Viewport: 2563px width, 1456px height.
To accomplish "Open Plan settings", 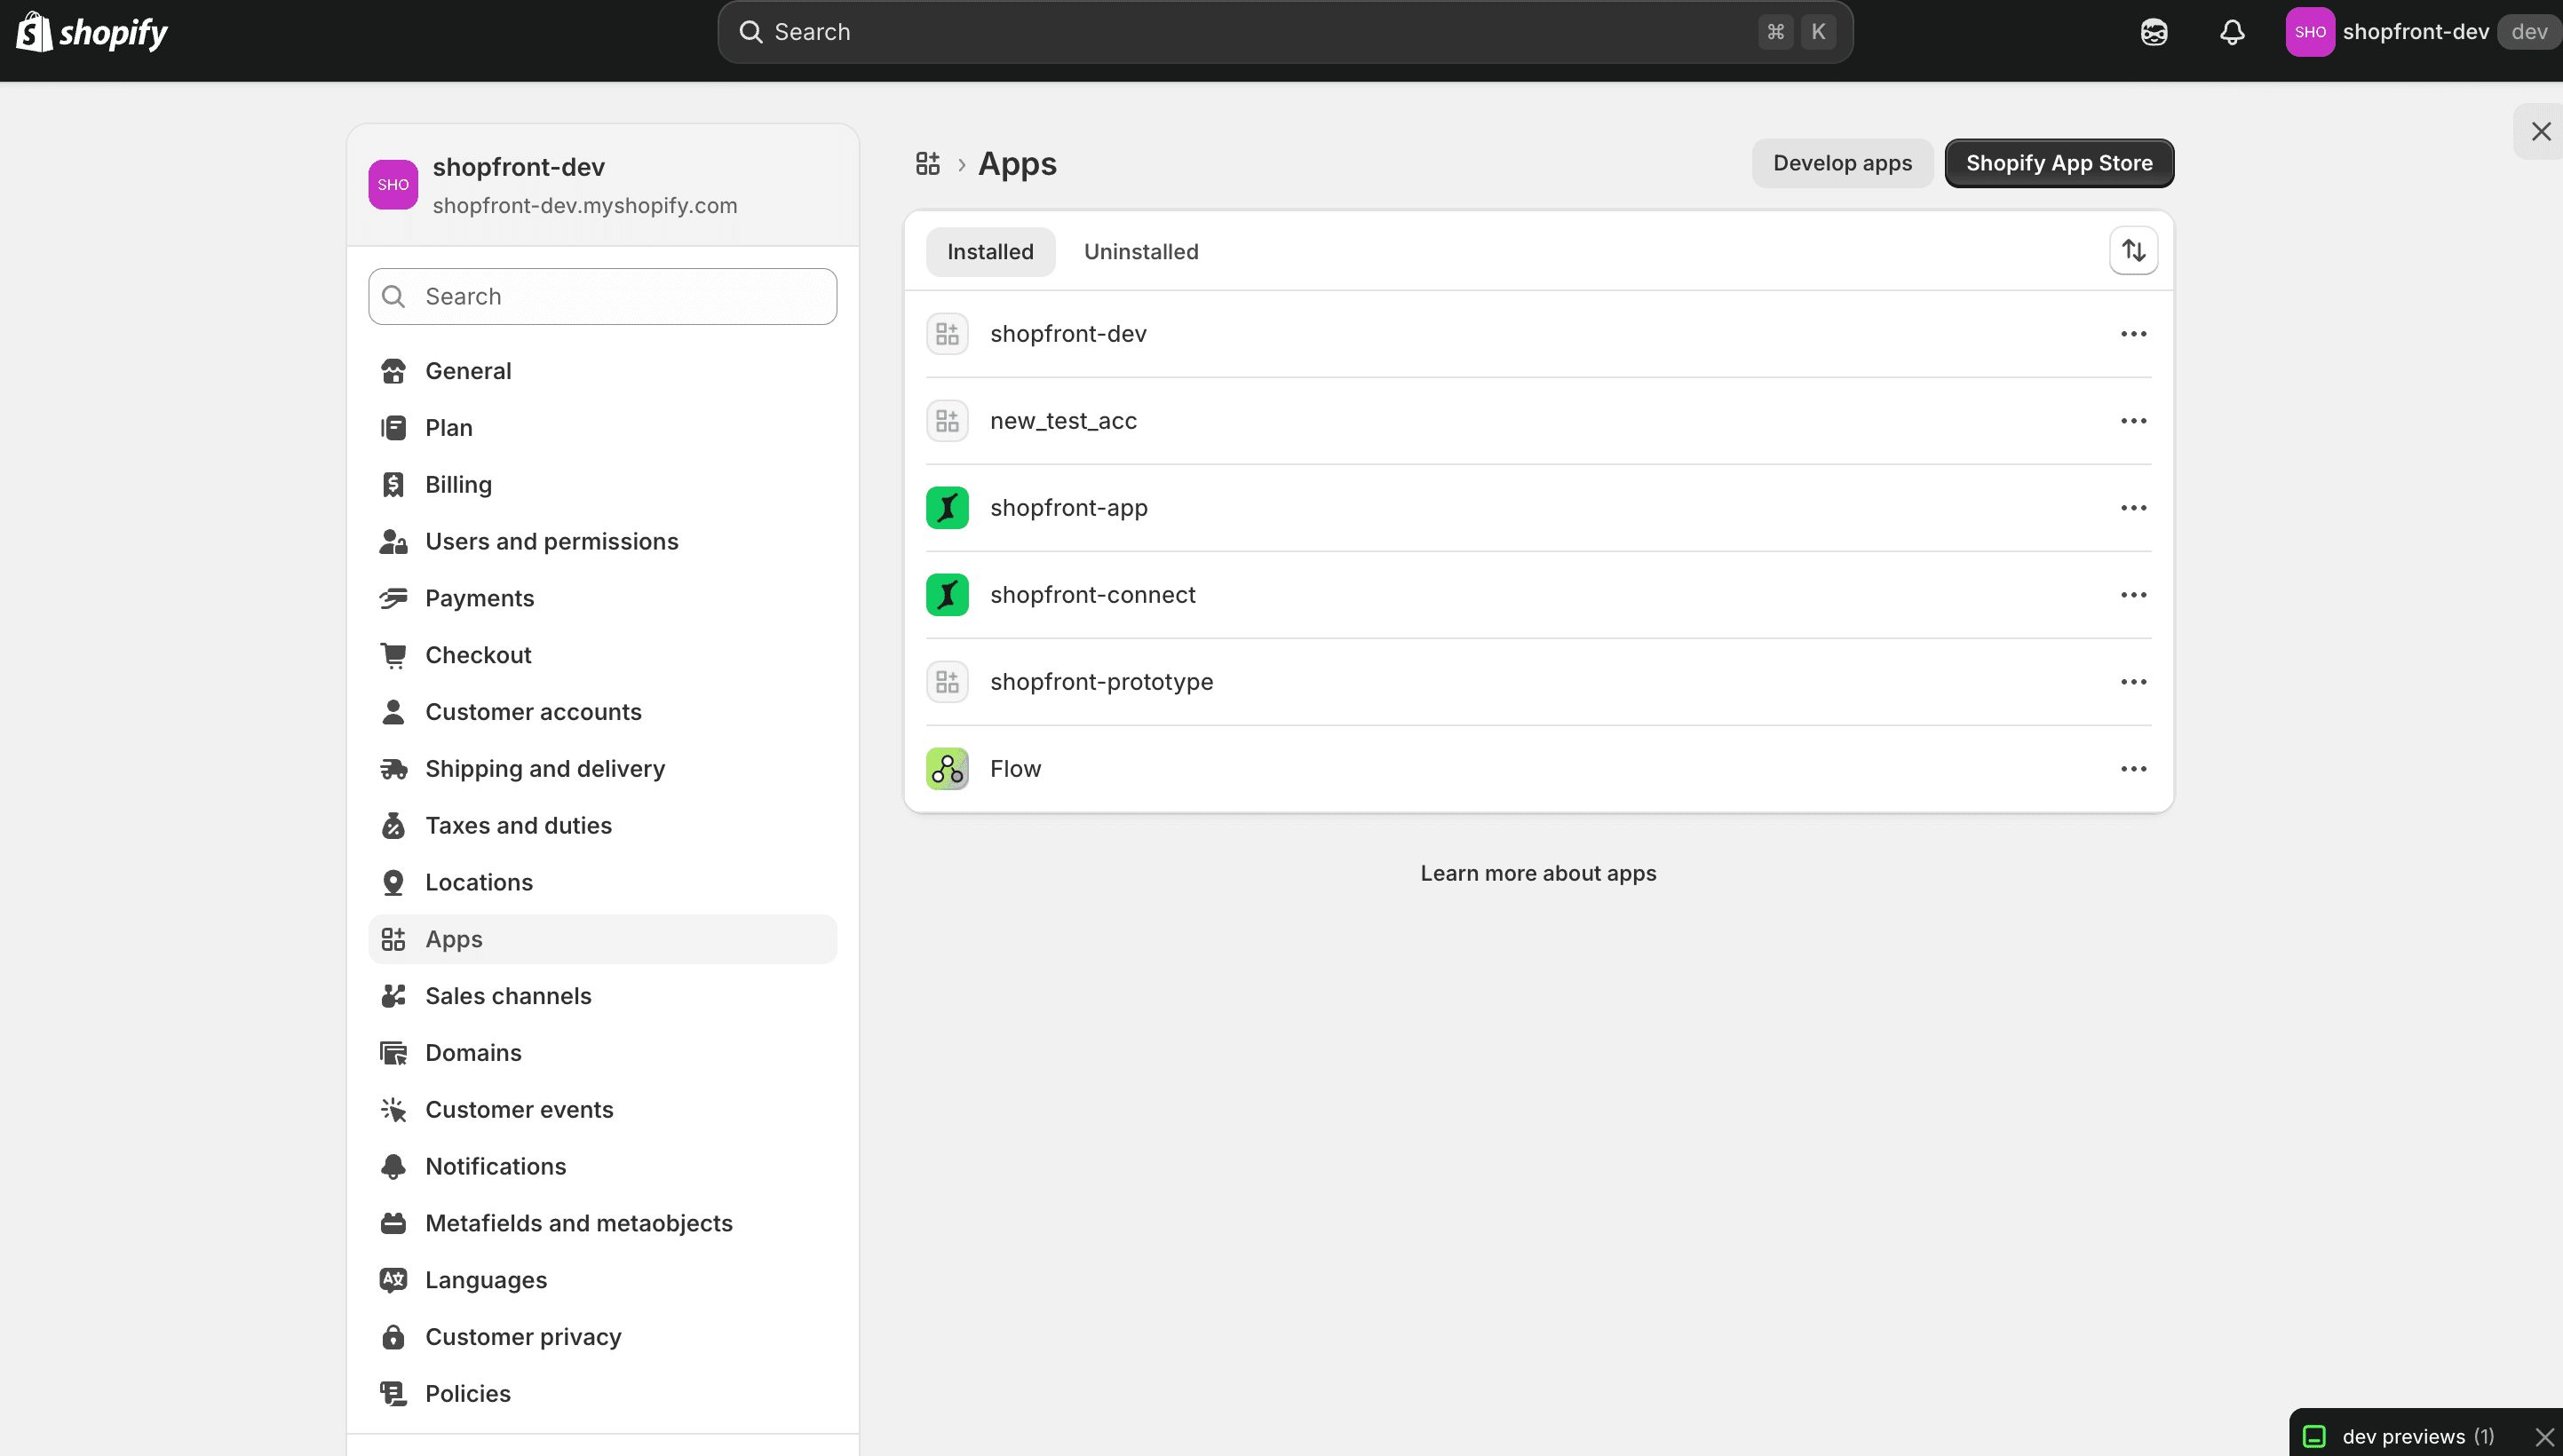I will (x=602, y=428).
